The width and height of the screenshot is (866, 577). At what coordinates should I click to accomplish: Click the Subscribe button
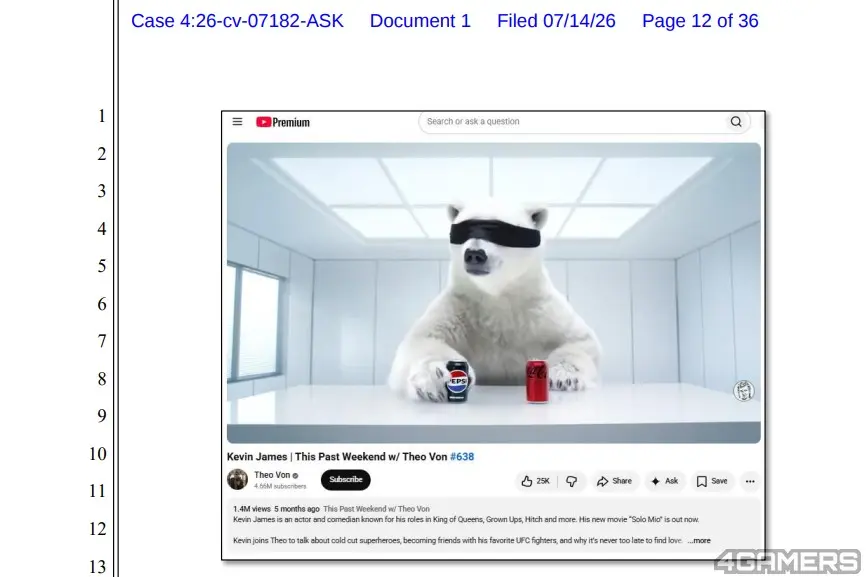coord(346,479)
